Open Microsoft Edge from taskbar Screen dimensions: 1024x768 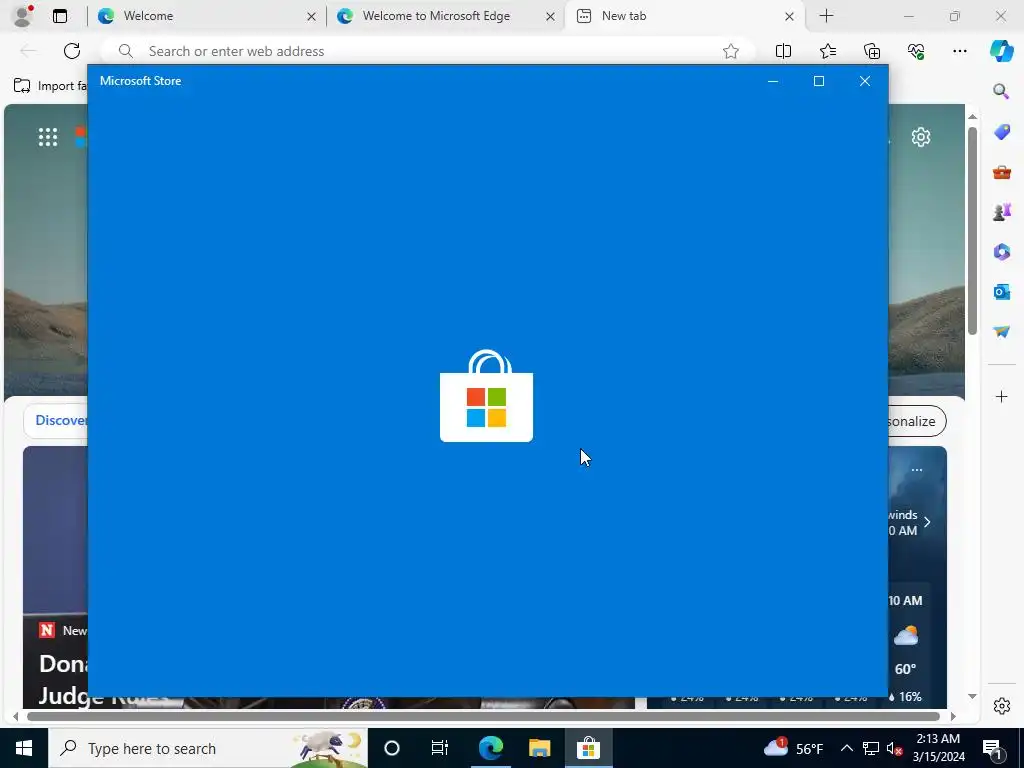point(490,748)
